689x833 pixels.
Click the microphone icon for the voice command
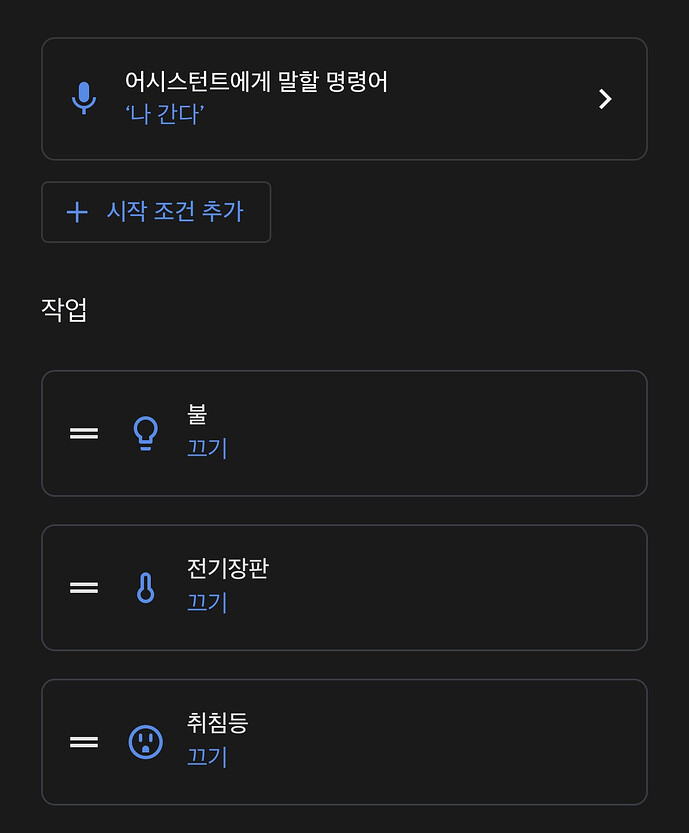(x=84, y=98)
